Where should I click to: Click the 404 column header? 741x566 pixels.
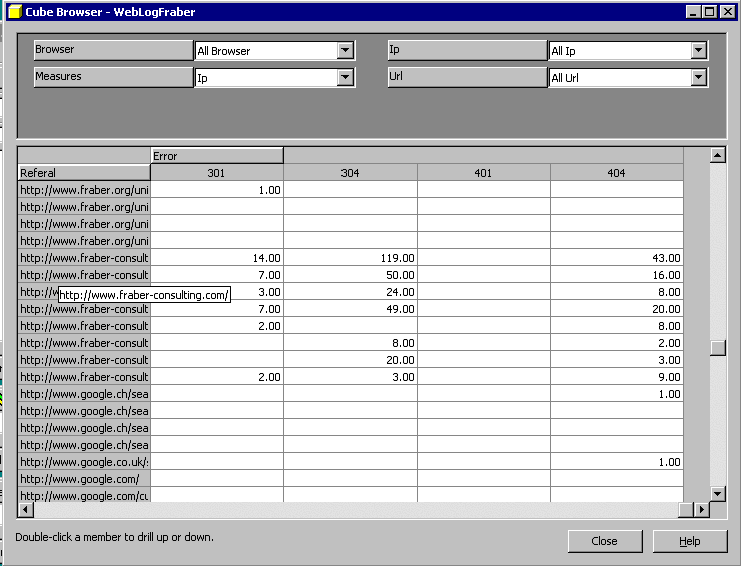616,173
